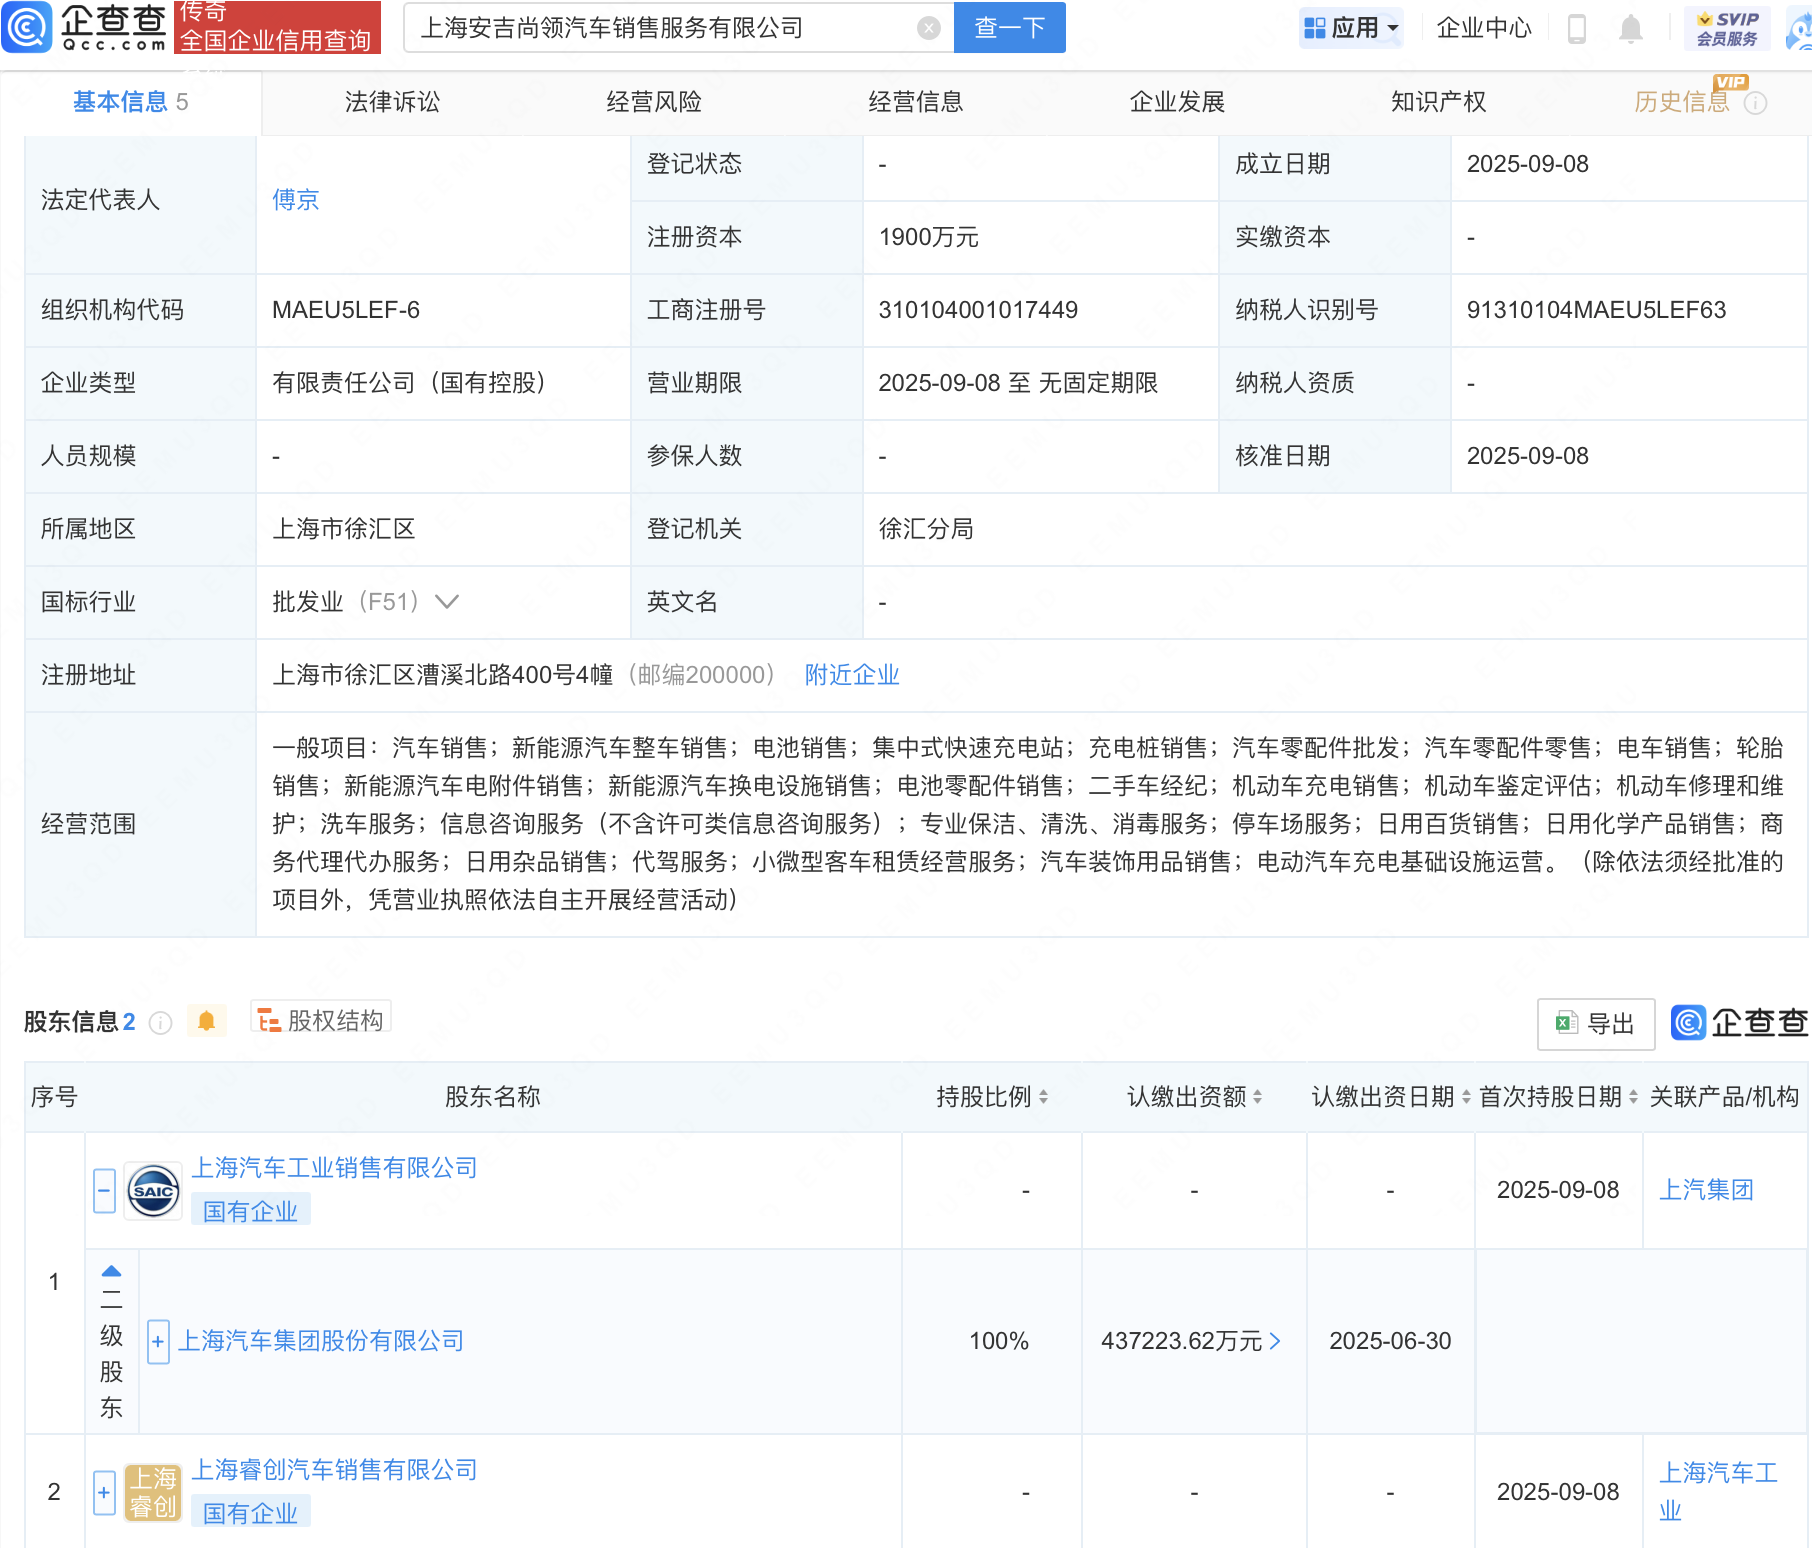1812x1548 pixels.
Task: Click the 附近企业 link beside registered address
Action: [x=851, y=675]
